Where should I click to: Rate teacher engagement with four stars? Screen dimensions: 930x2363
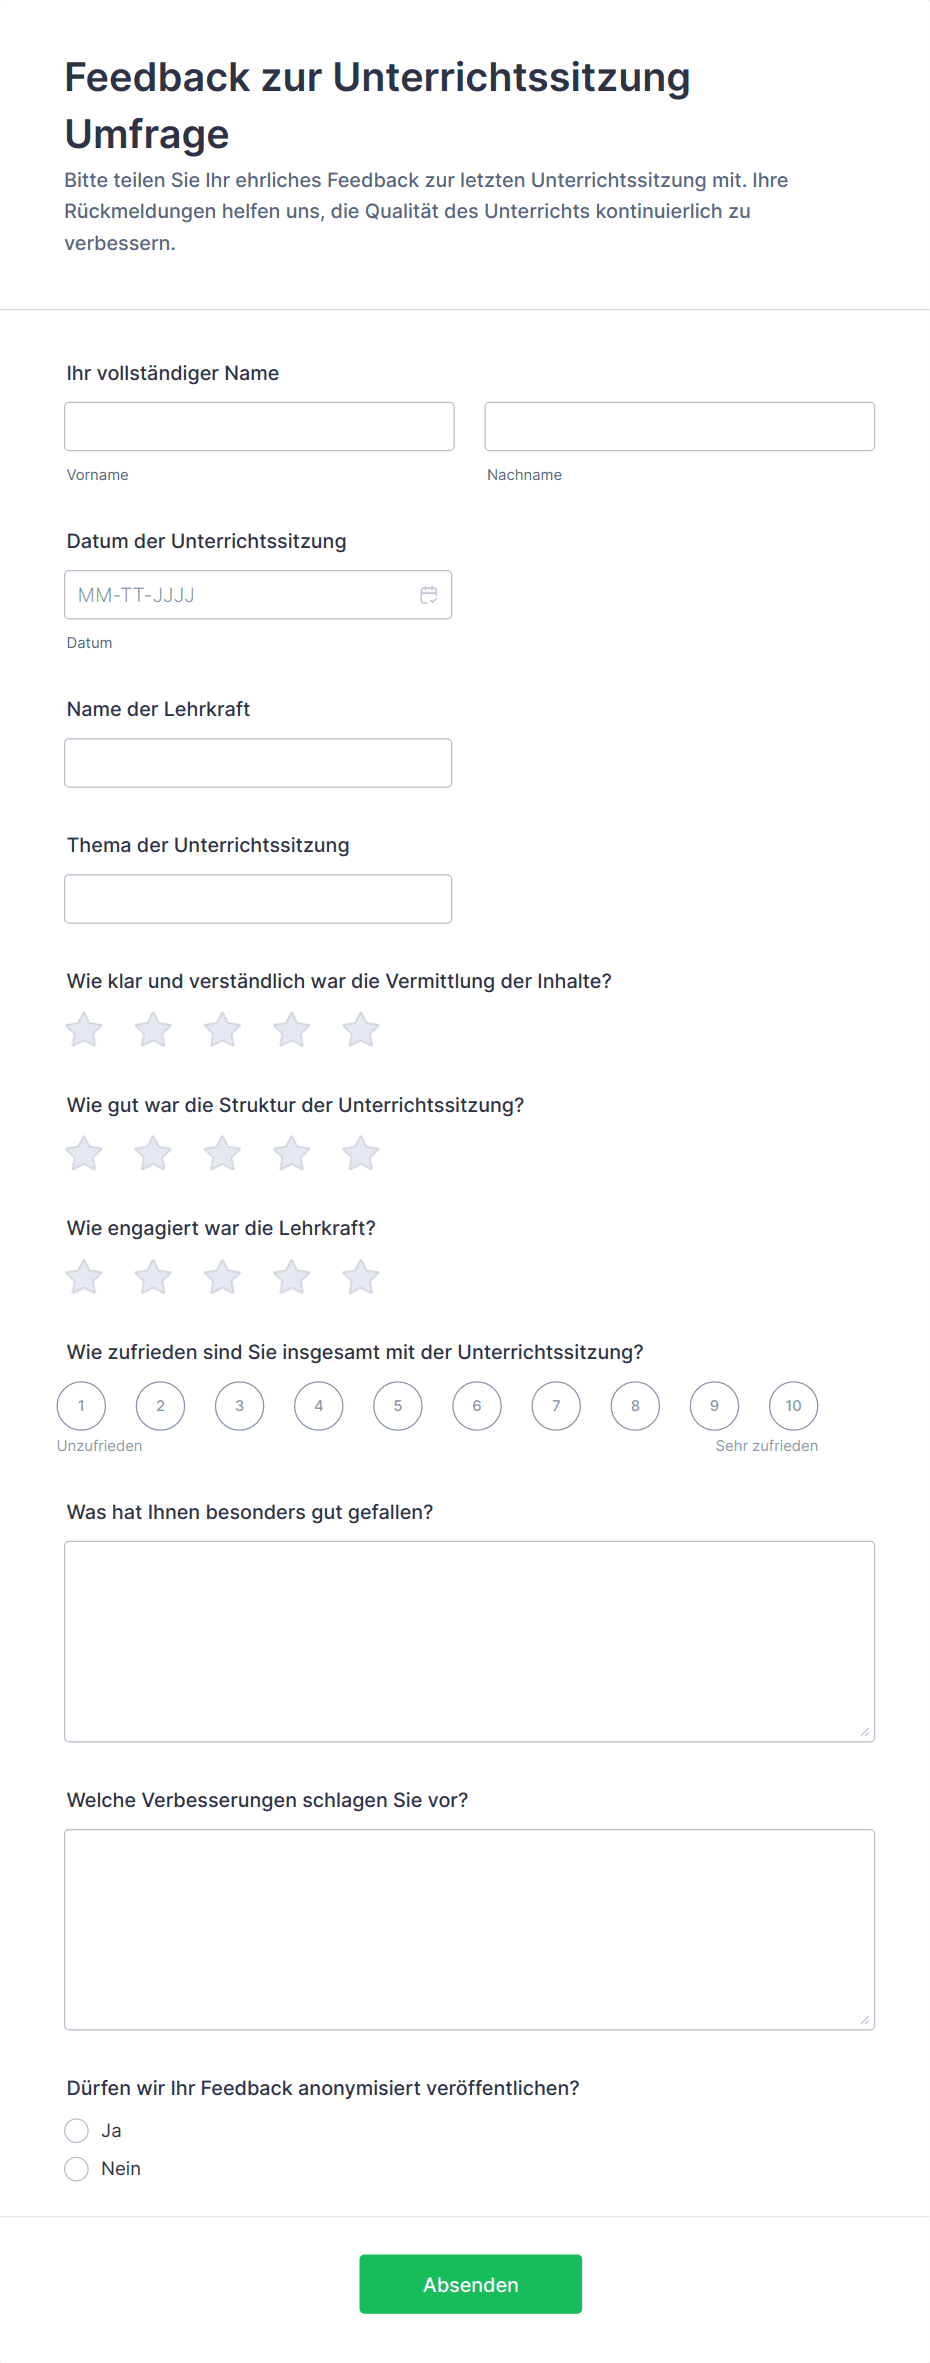click(x=291, y=1276)
